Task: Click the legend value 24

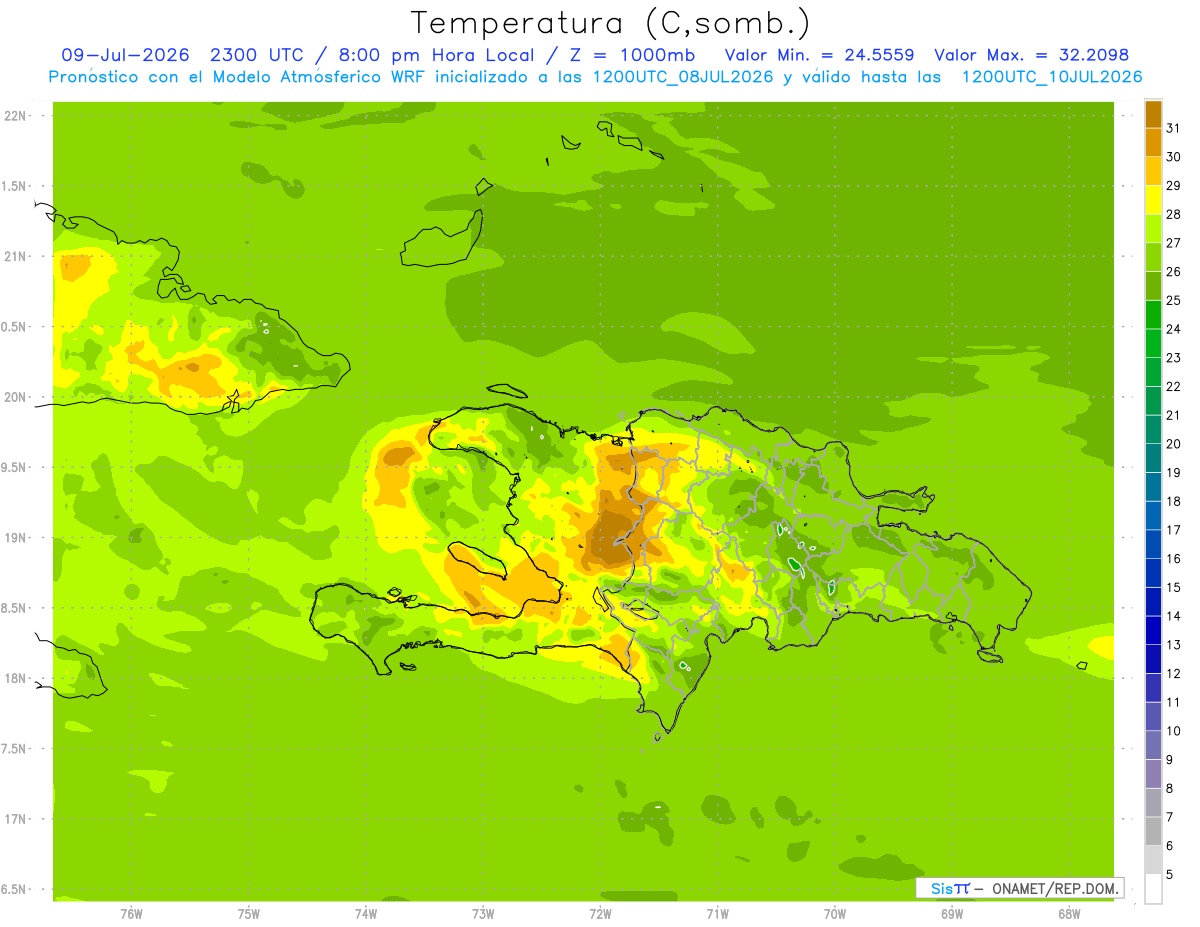Action: 1174,329
